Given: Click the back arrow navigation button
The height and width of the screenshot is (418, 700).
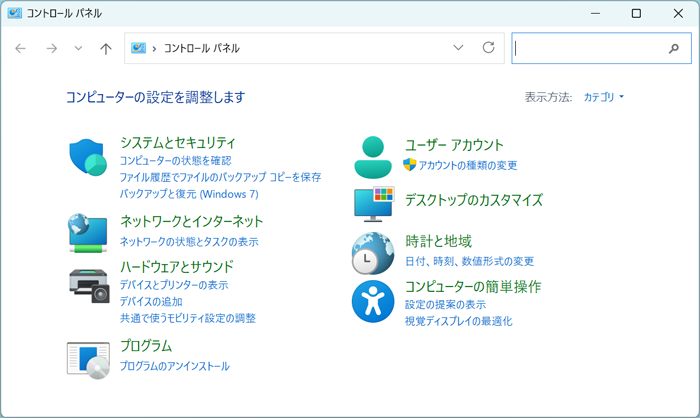Looking at the screenshot, I should 21,48.
